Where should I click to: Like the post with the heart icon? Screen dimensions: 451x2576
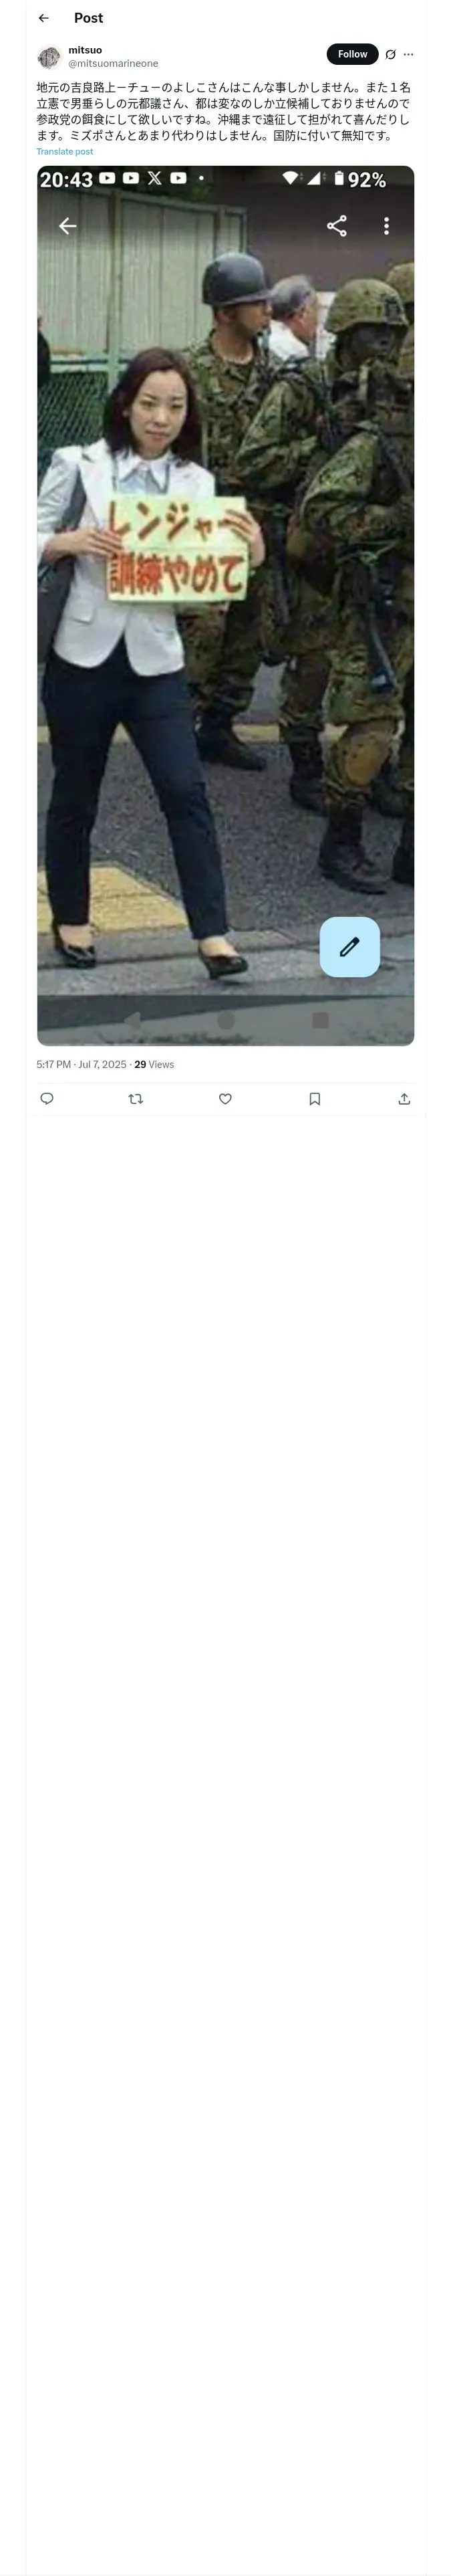[x=225, y=1098]
